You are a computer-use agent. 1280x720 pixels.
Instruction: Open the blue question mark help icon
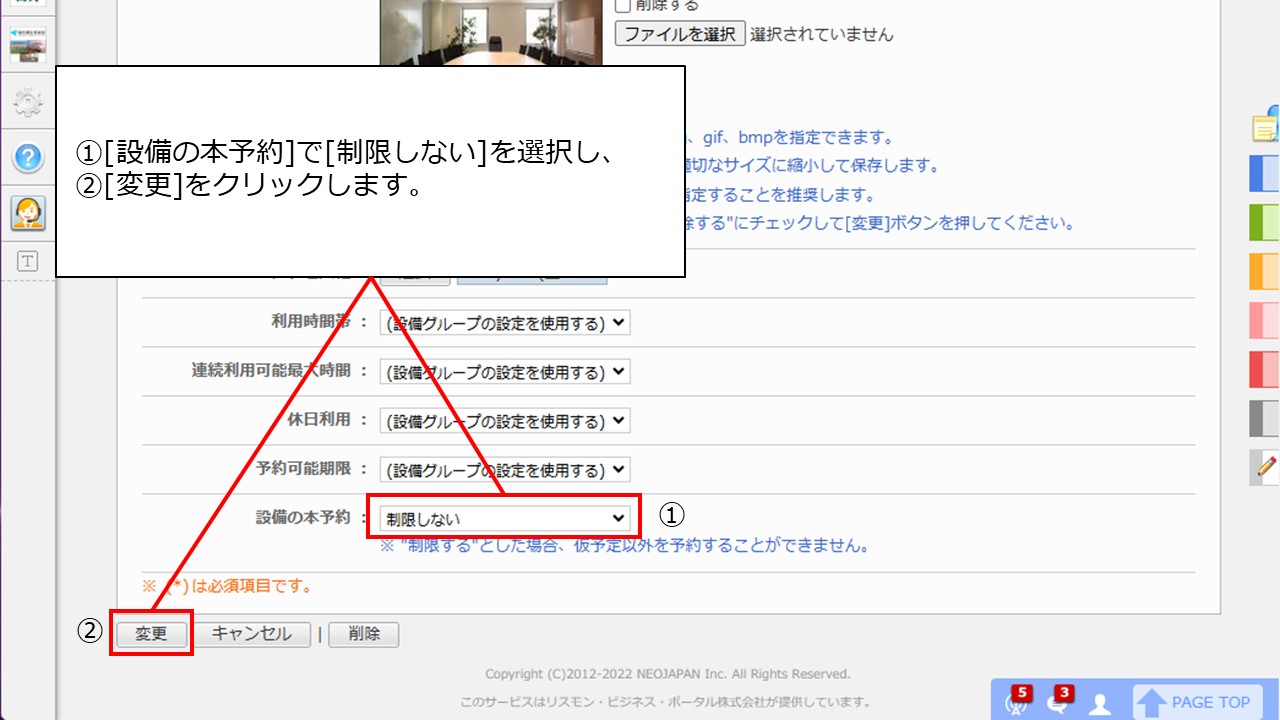coord(28,157)
